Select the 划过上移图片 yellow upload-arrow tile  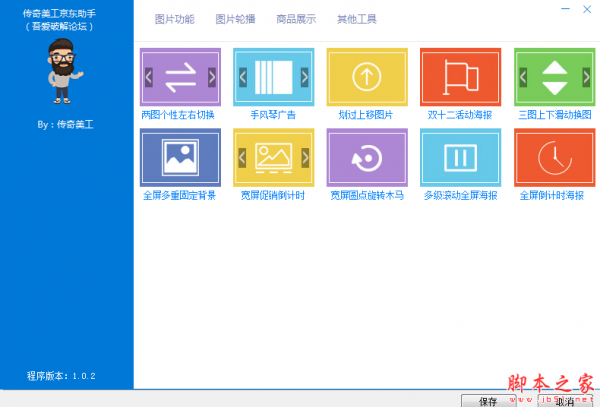click(x=367, y=77)
